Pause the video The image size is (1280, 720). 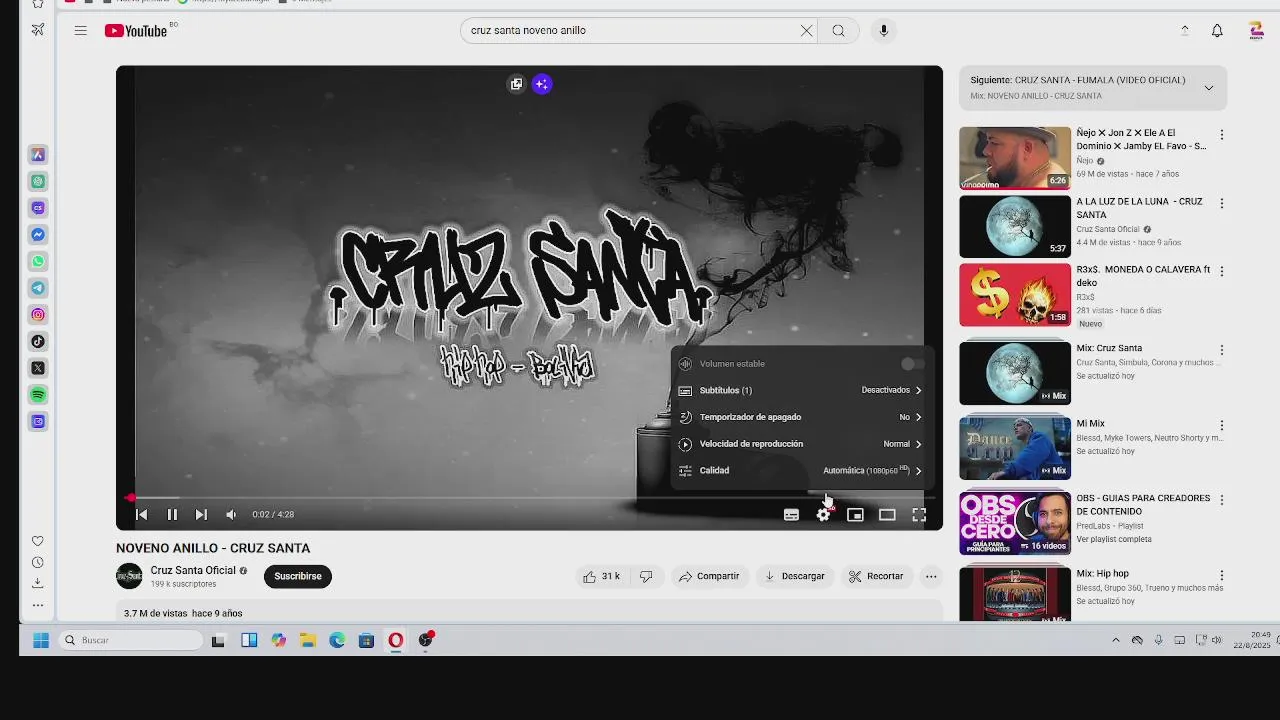click(x=172, y=514)
